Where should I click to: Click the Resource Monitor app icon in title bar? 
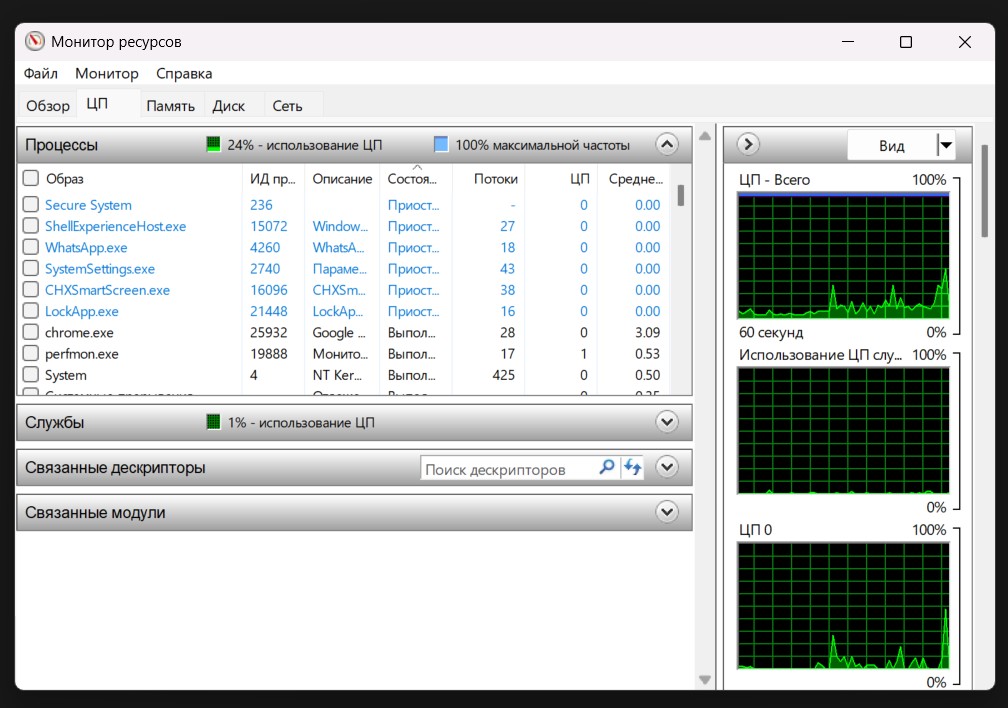pos(35,42)
